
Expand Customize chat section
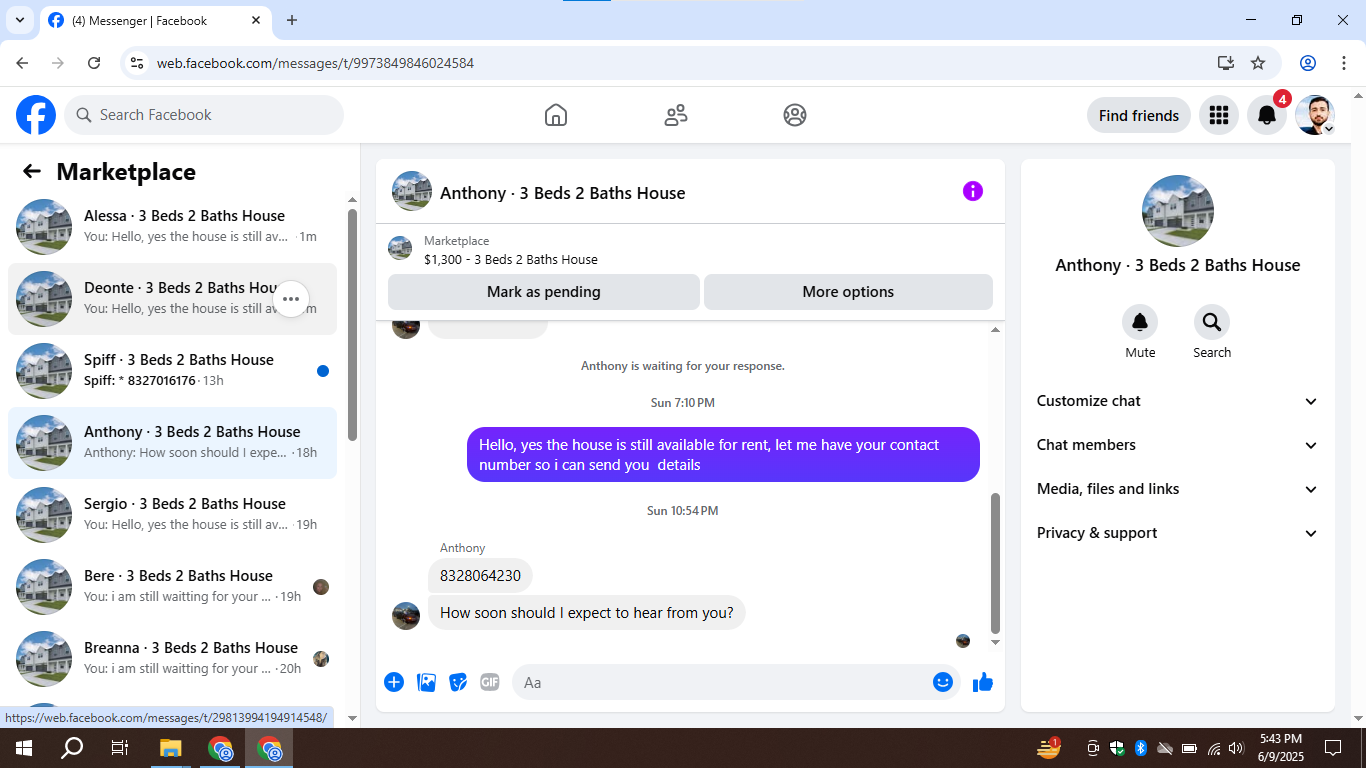point(1178,401)
